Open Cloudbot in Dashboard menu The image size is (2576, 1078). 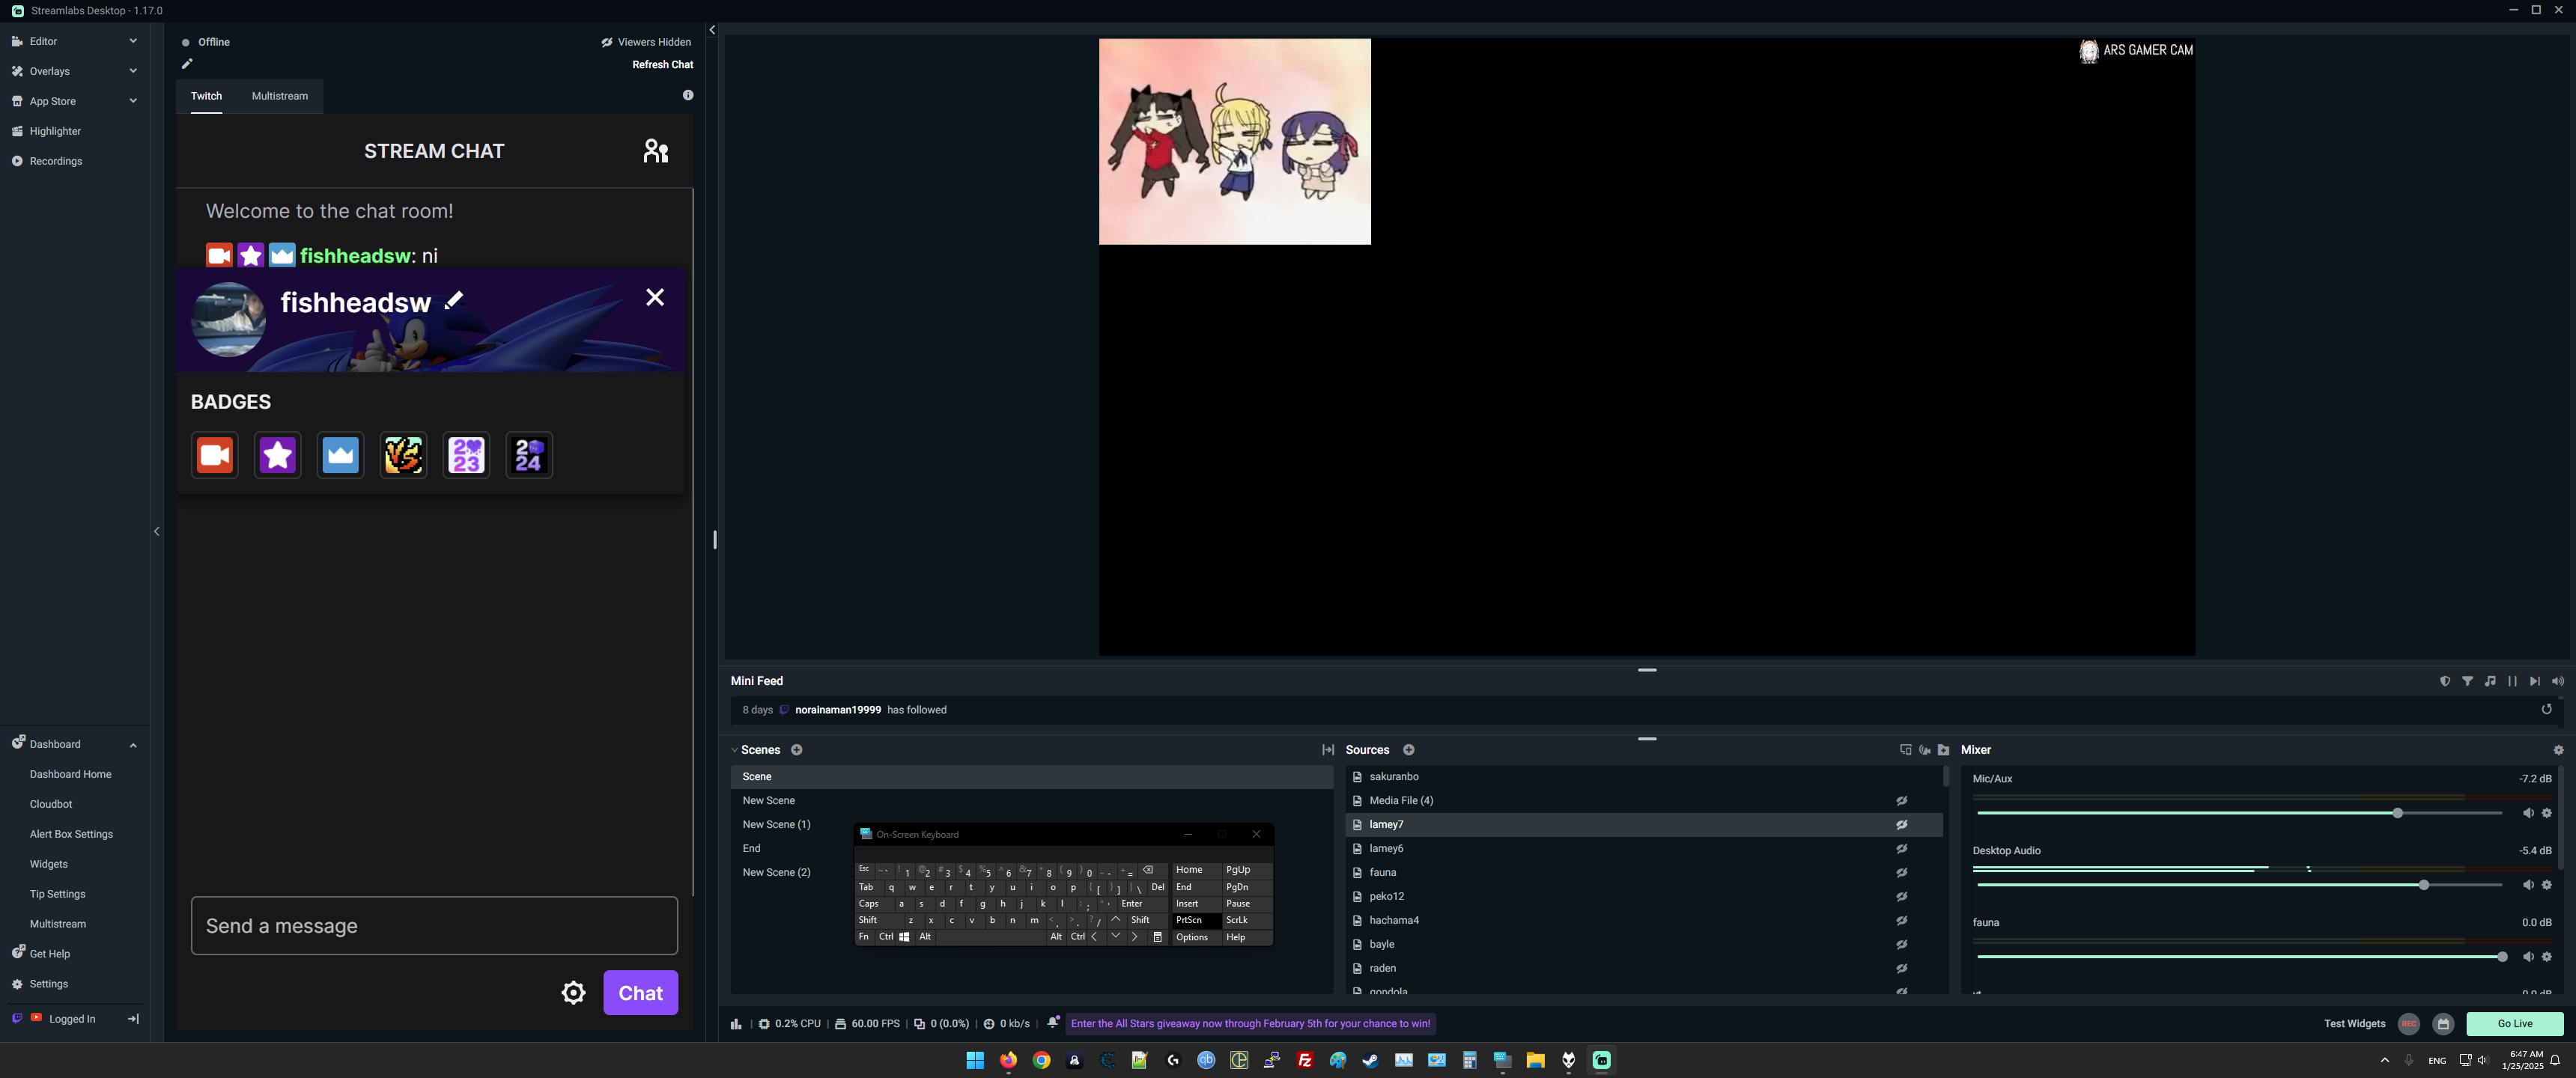[x=51, y=804]
